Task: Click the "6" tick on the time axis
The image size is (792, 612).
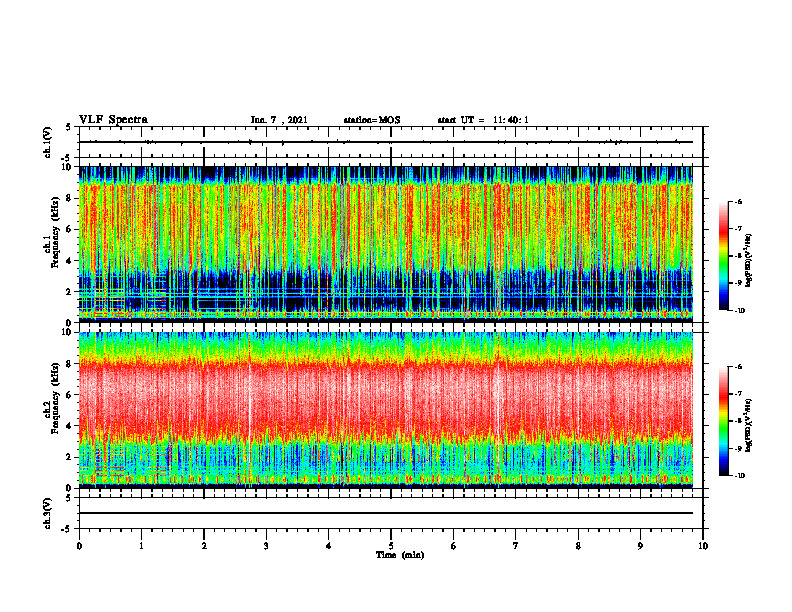Action: pos(454,546)
